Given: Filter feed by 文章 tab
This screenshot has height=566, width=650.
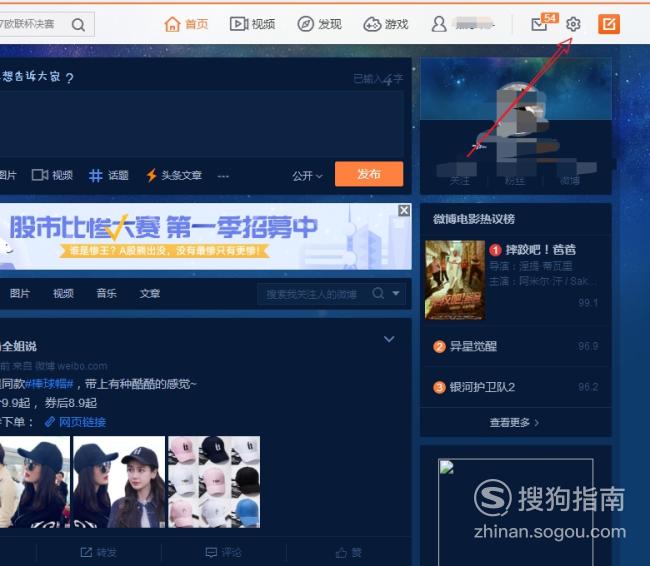Looking at the screenshot, I should pos(150,294).
